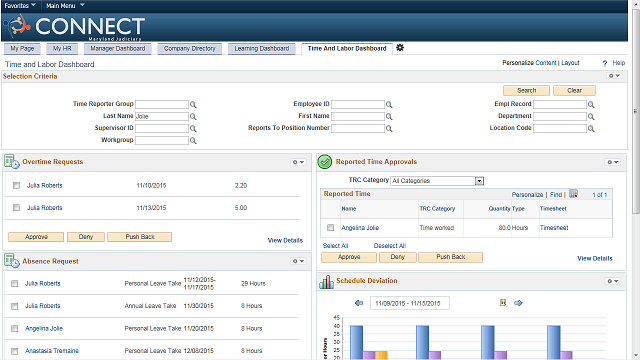The height and width of the screenshot is (360, 640).
Task: Open the Main Menu dropdown
Action: pos(65,5)
